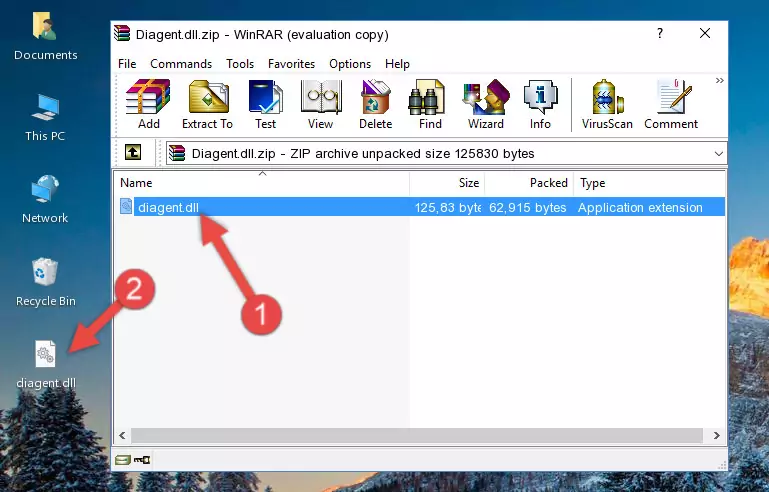769x492 pixels.
Task: Open the Help menu
Action: (397, 64)
